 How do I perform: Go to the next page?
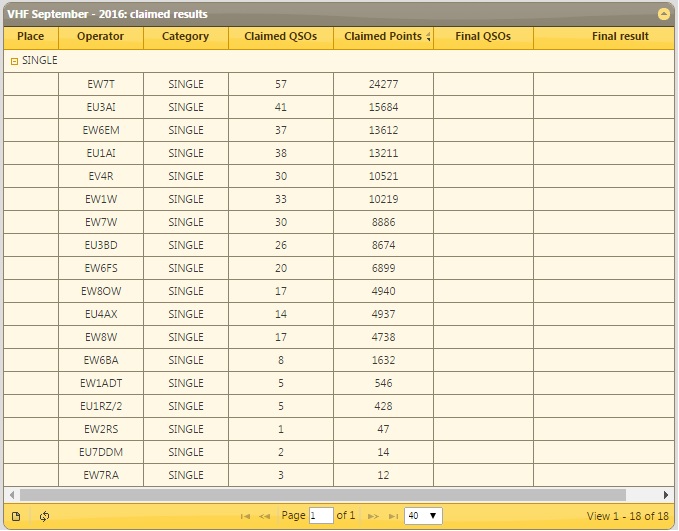pyautogui.click(x=372, y=516)
